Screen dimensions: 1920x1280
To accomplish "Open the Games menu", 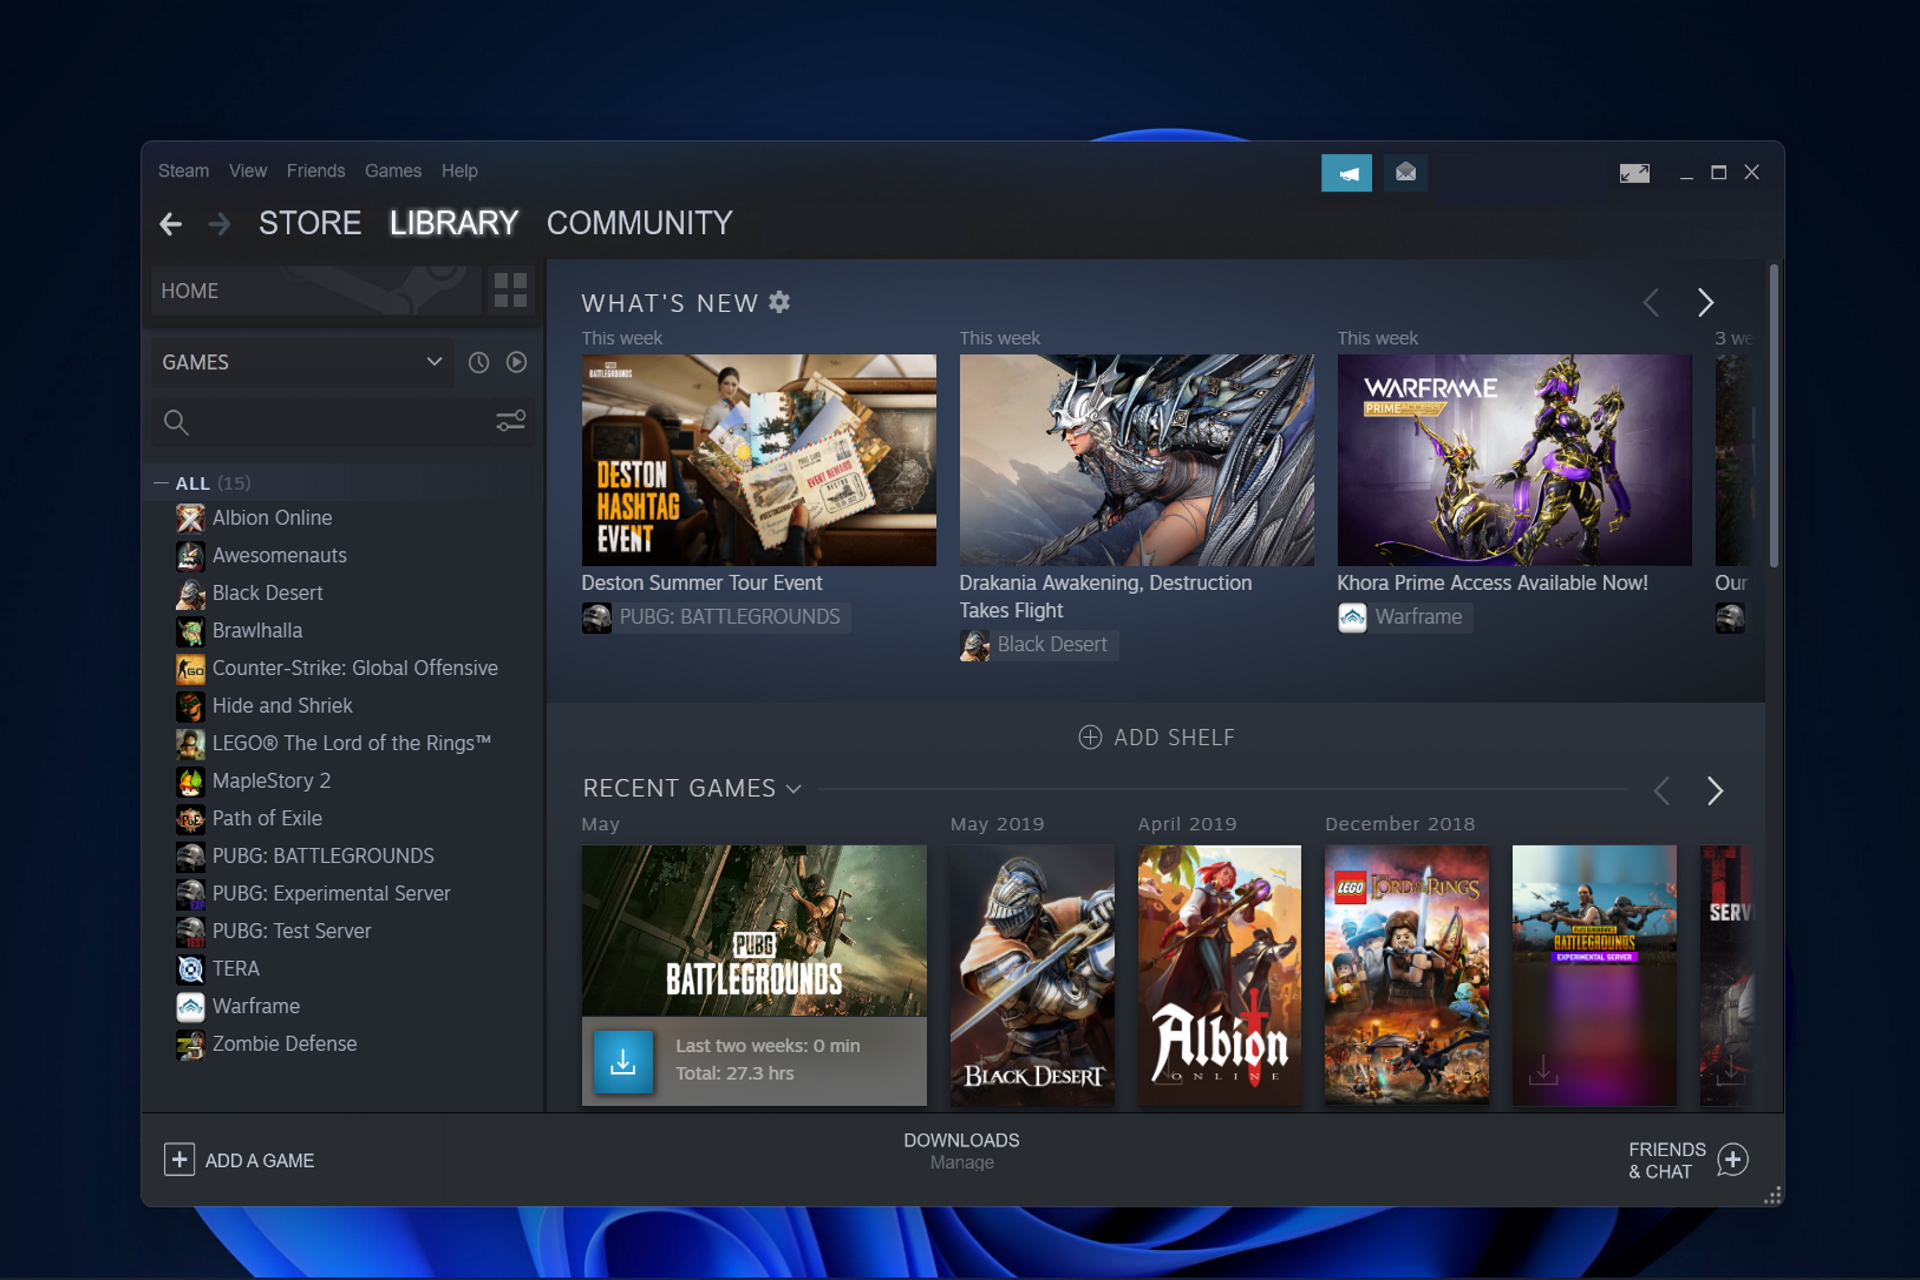I will point(393,171).
